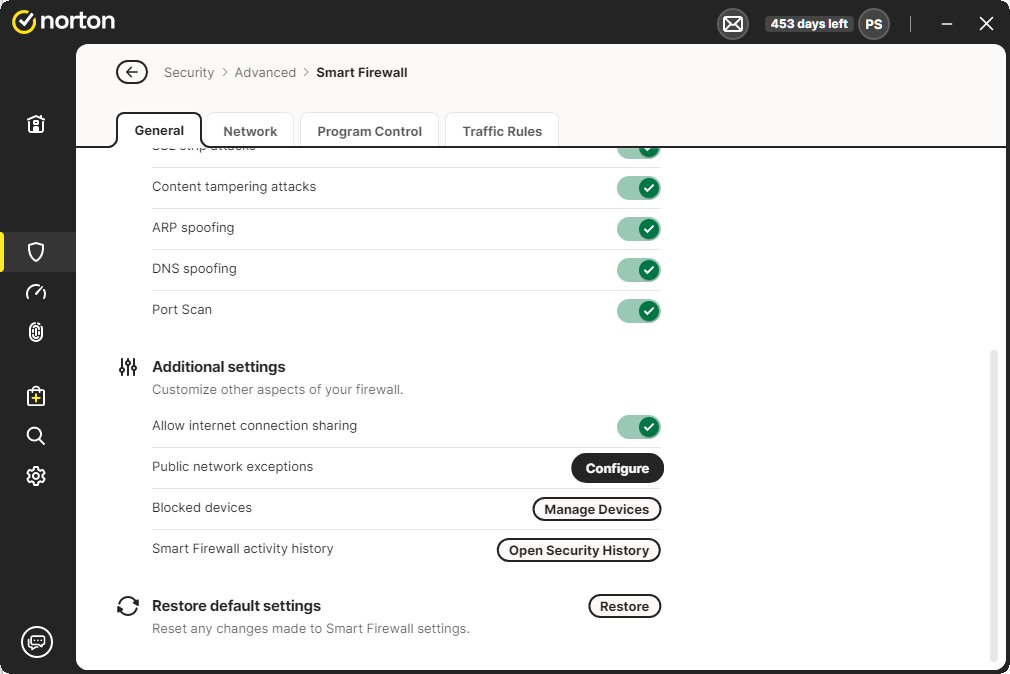This screenshot has height=674, width=1010.
Task: Click the Additional settings sliders icon
Action: [128, 367]
